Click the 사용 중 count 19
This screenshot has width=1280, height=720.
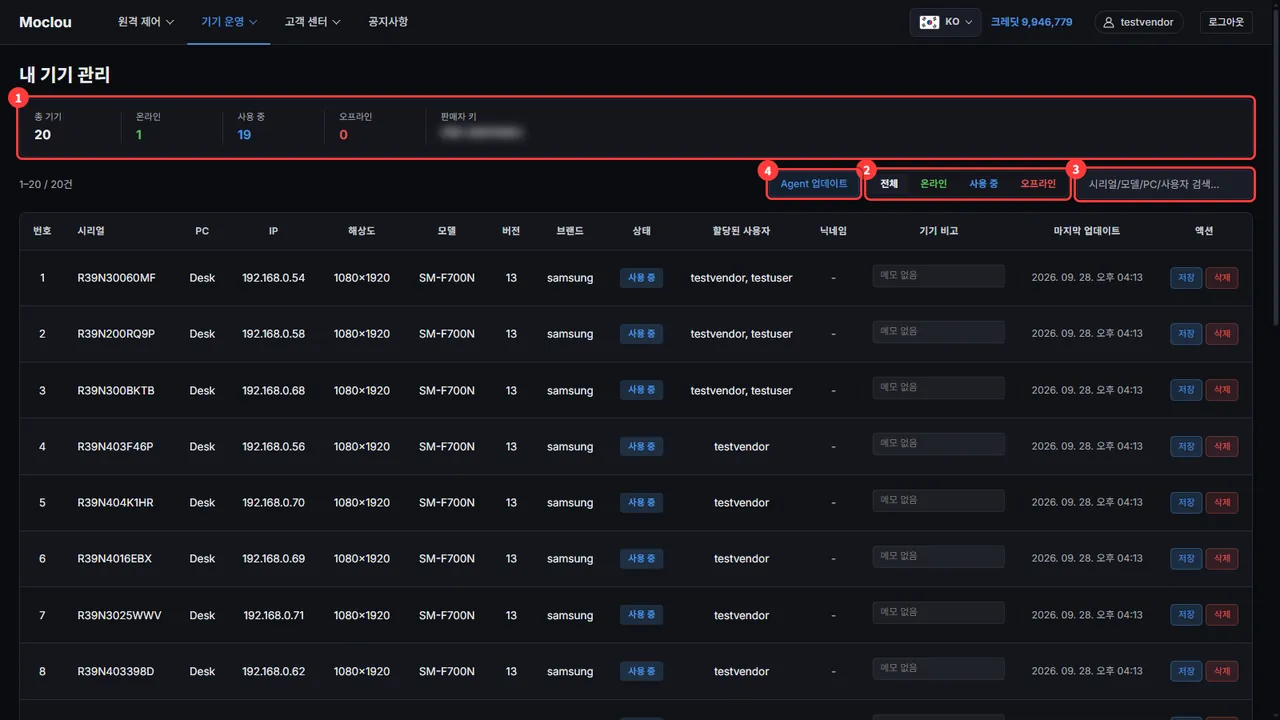[x=244, y=135]
